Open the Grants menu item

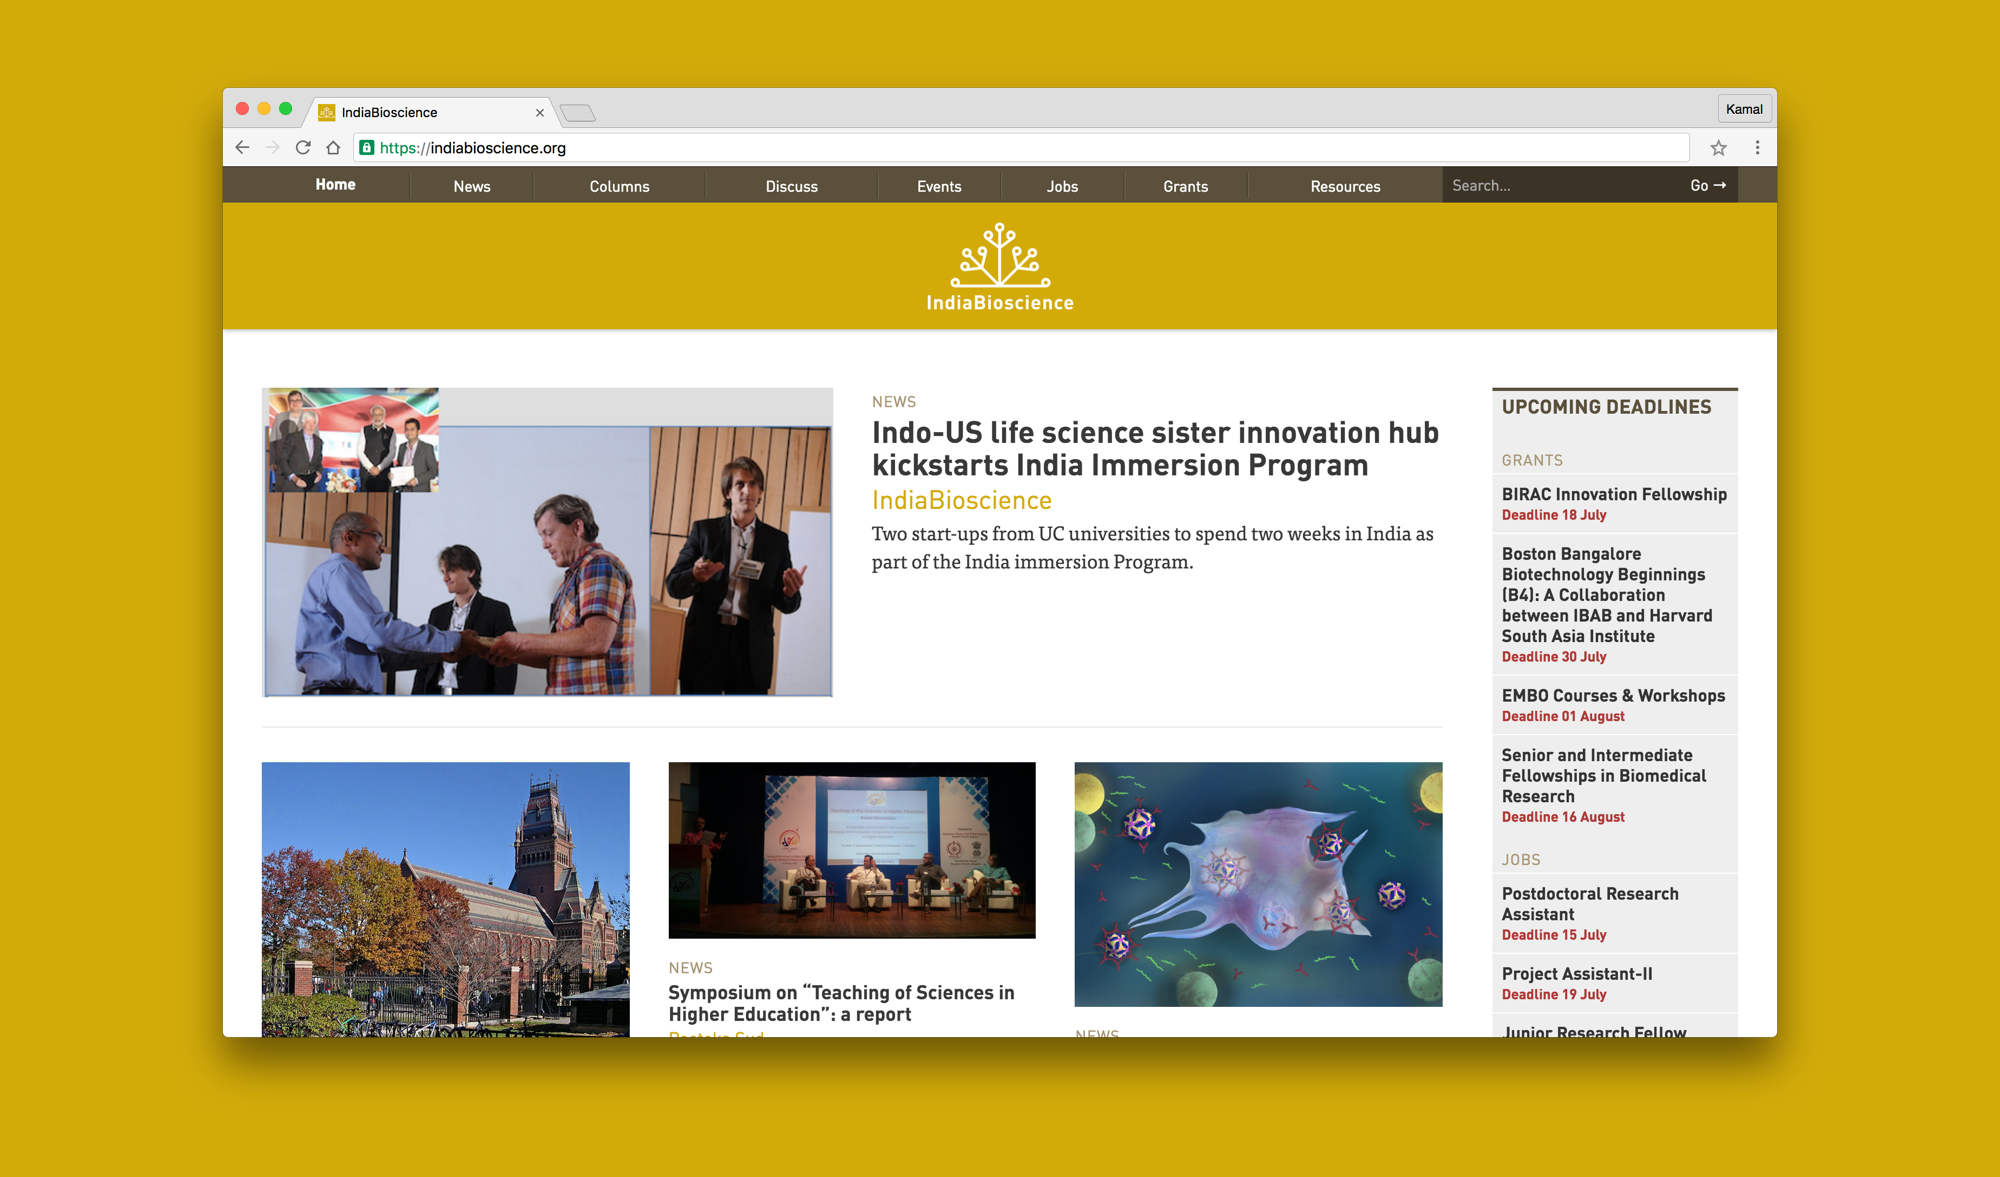pyautogui.click(x=1185, y=186)
